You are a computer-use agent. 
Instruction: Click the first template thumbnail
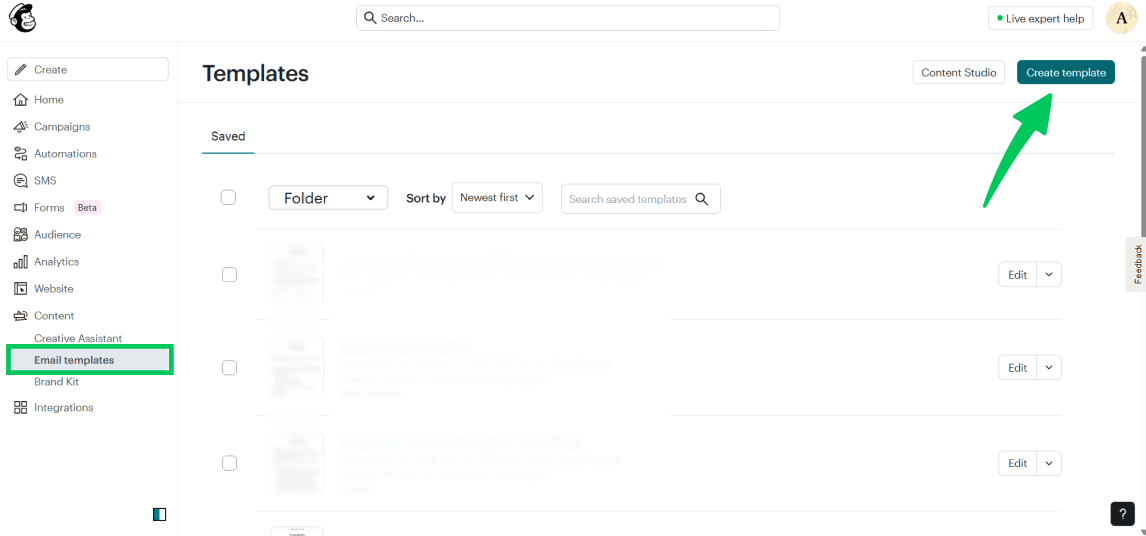coord(296,275)
